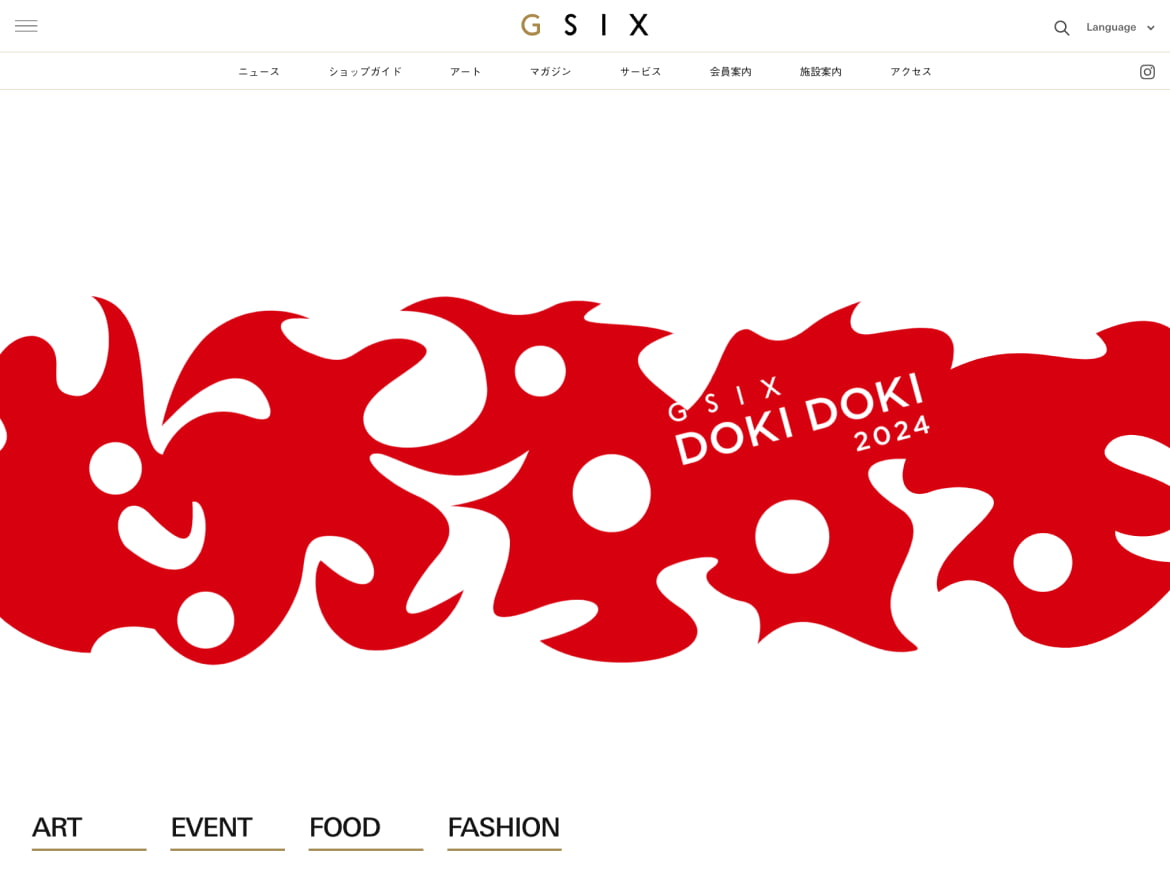Open the ショップガイド menu item
Viewport: 1170px width, 870px height.
[x=365, y=72]
